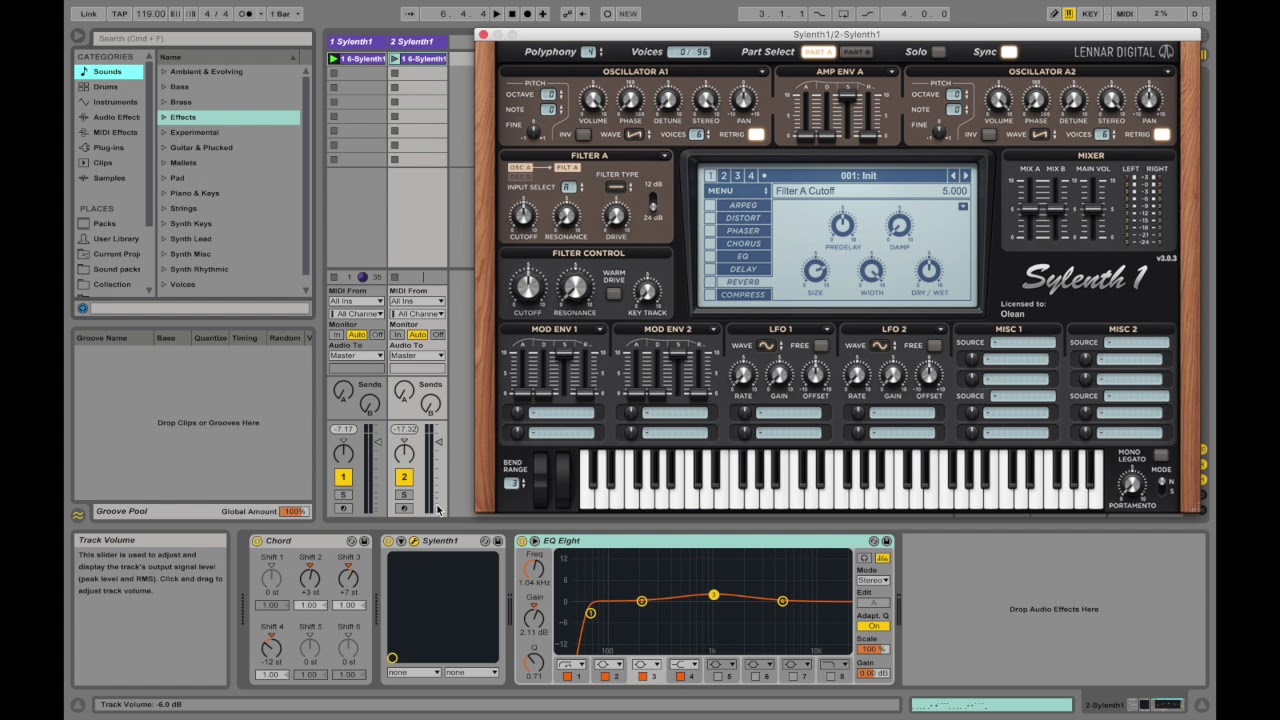The width and height of the screenshot is (1280, 720).
Task: Toggle Sylenth1 Solo switch
Action: coord(939,52)
